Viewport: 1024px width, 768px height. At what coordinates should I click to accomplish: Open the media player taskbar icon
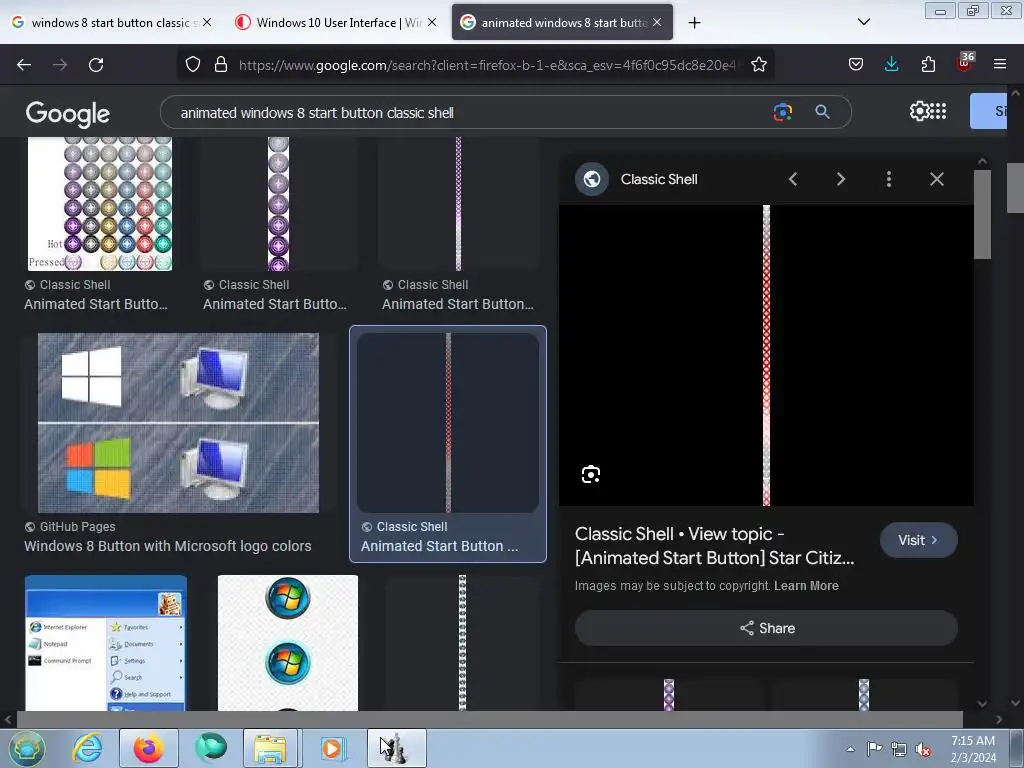pyautogui.click(x=332, y=748)
